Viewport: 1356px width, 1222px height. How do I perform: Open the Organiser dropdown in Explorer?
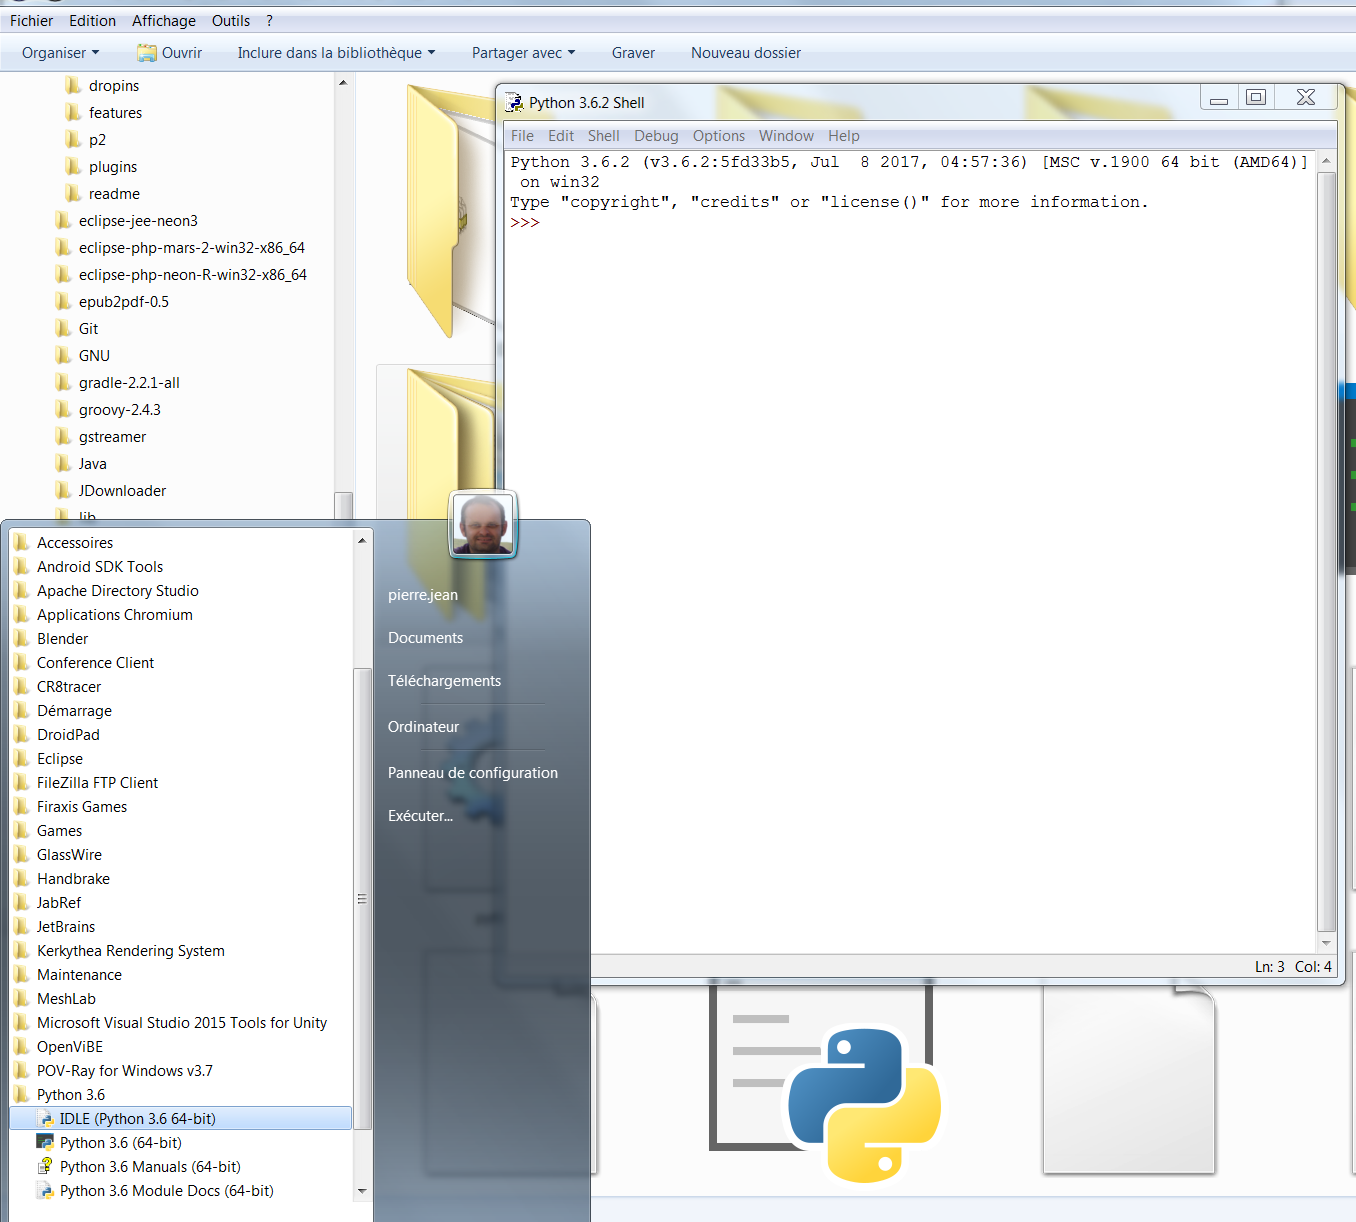(x=61, y=53)
